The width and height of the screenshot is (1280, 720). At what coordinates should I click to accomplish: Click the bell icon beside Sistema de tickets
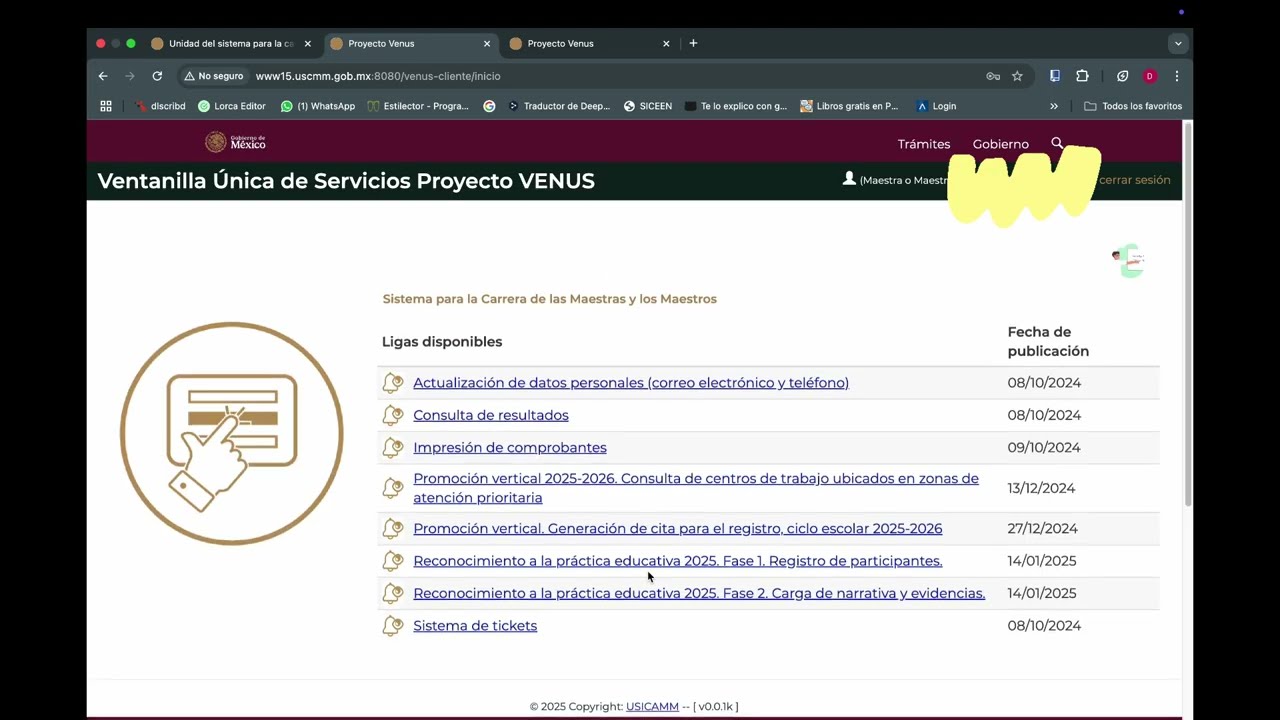click(x=393, y=626)
